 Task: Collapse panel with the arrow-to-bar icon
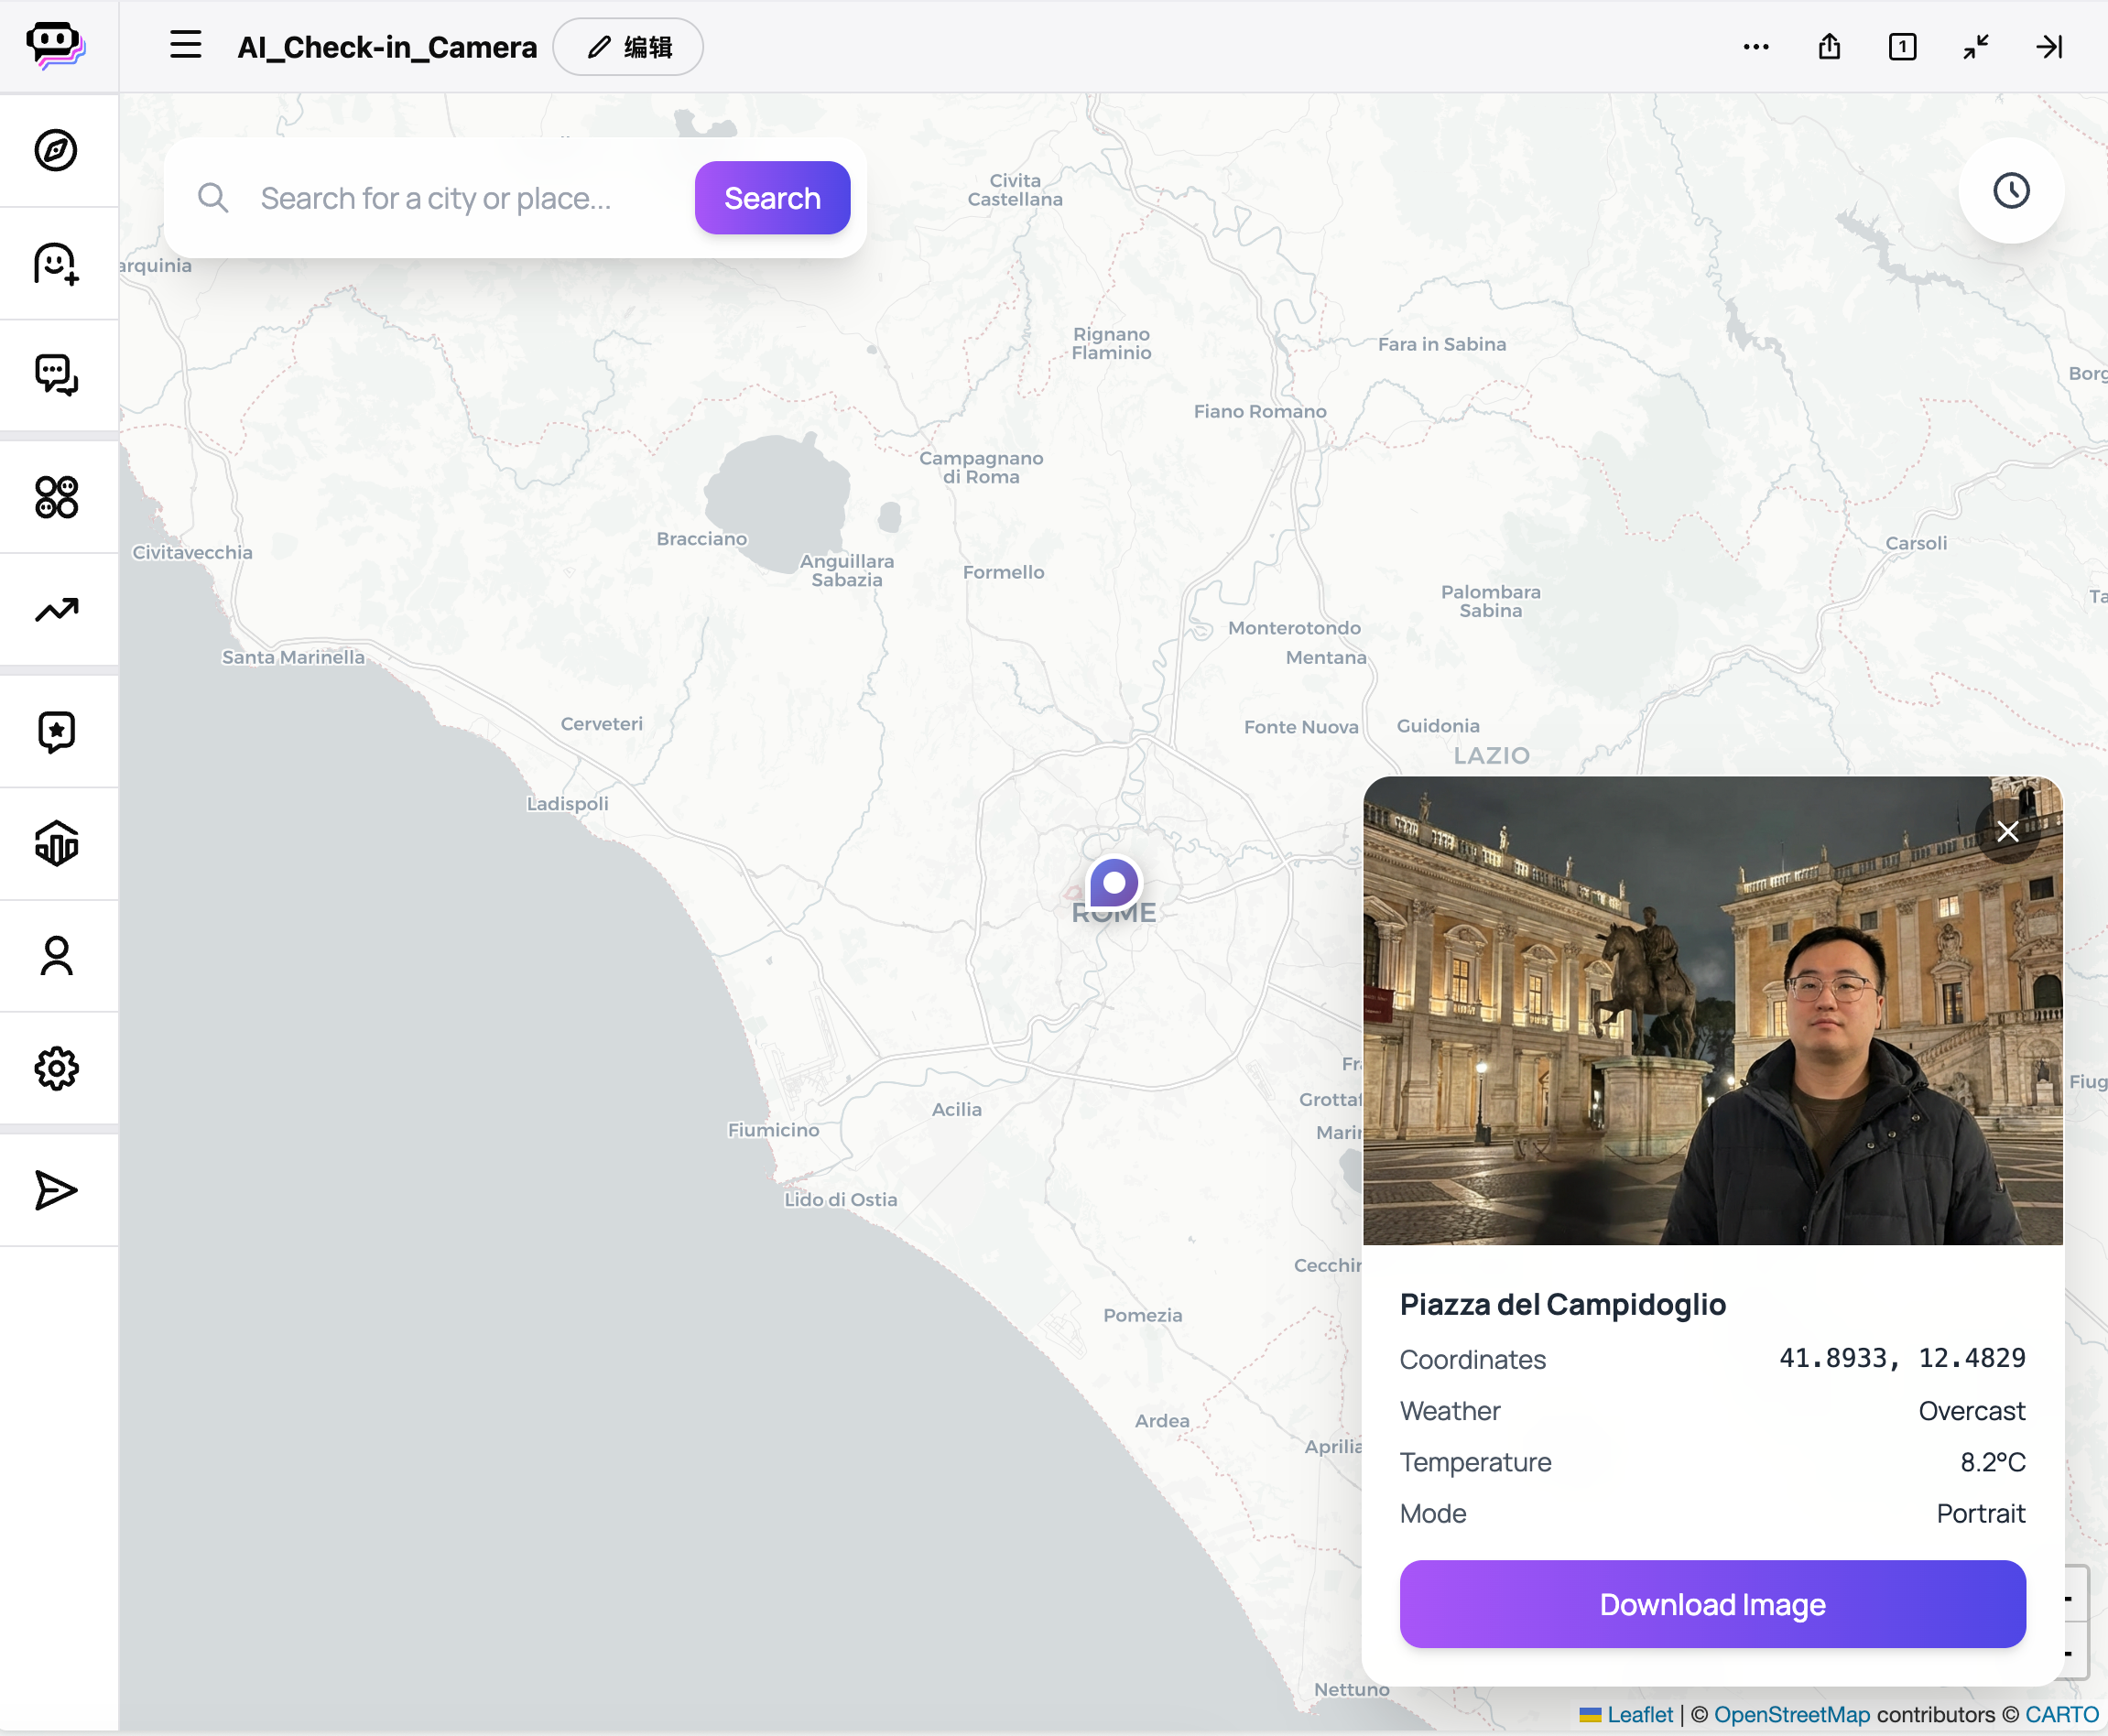coord(2049,47)
